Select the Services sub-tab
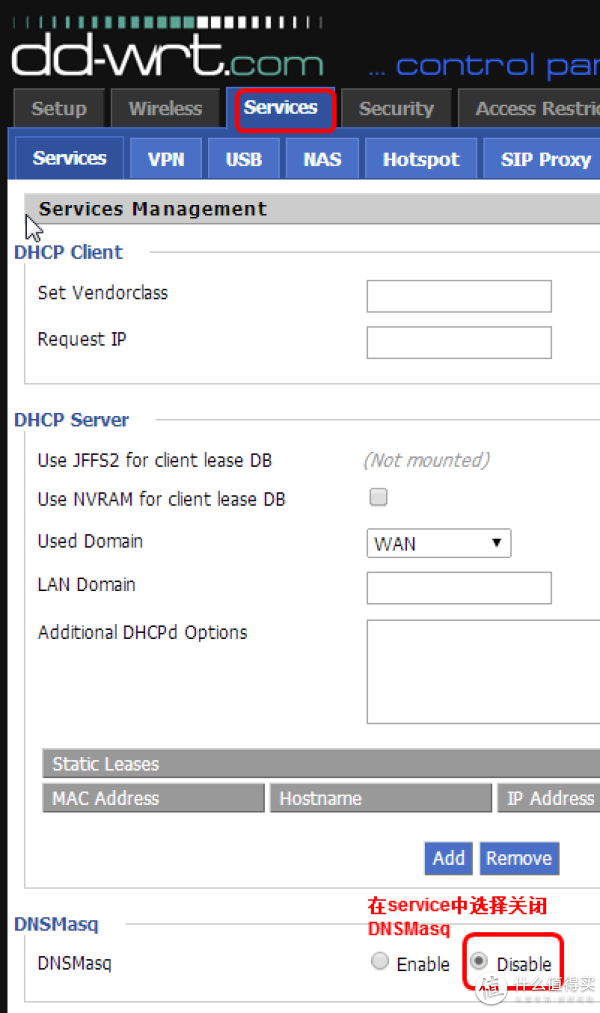The image size is (600, 1013). (69, 158)
